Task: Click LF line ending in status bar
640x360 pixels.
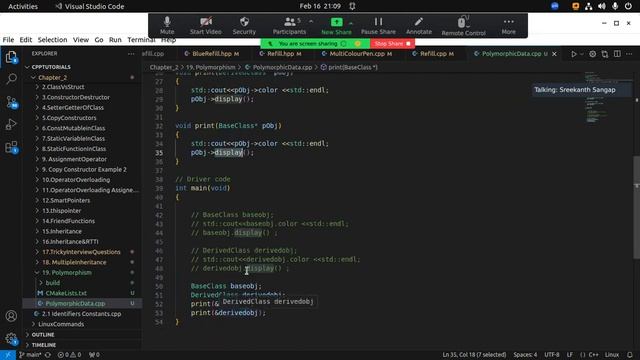Action: pyautogui.click(x=570, y=355)
